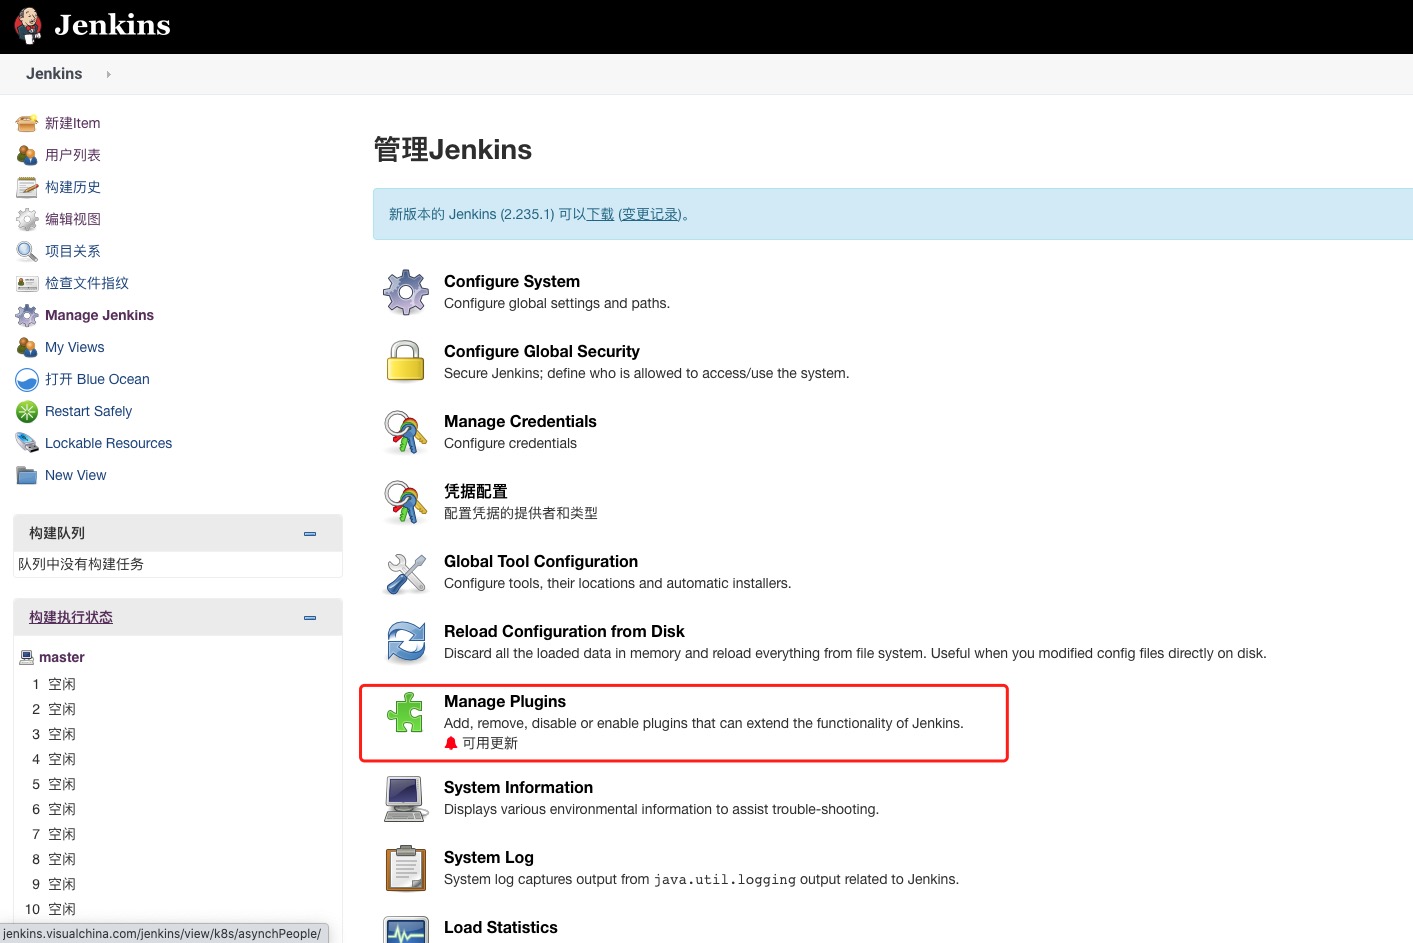The image size is (1413, 943).
Task: Click the Blue Ocean circle icon
Action: click(x=27, y=379)
